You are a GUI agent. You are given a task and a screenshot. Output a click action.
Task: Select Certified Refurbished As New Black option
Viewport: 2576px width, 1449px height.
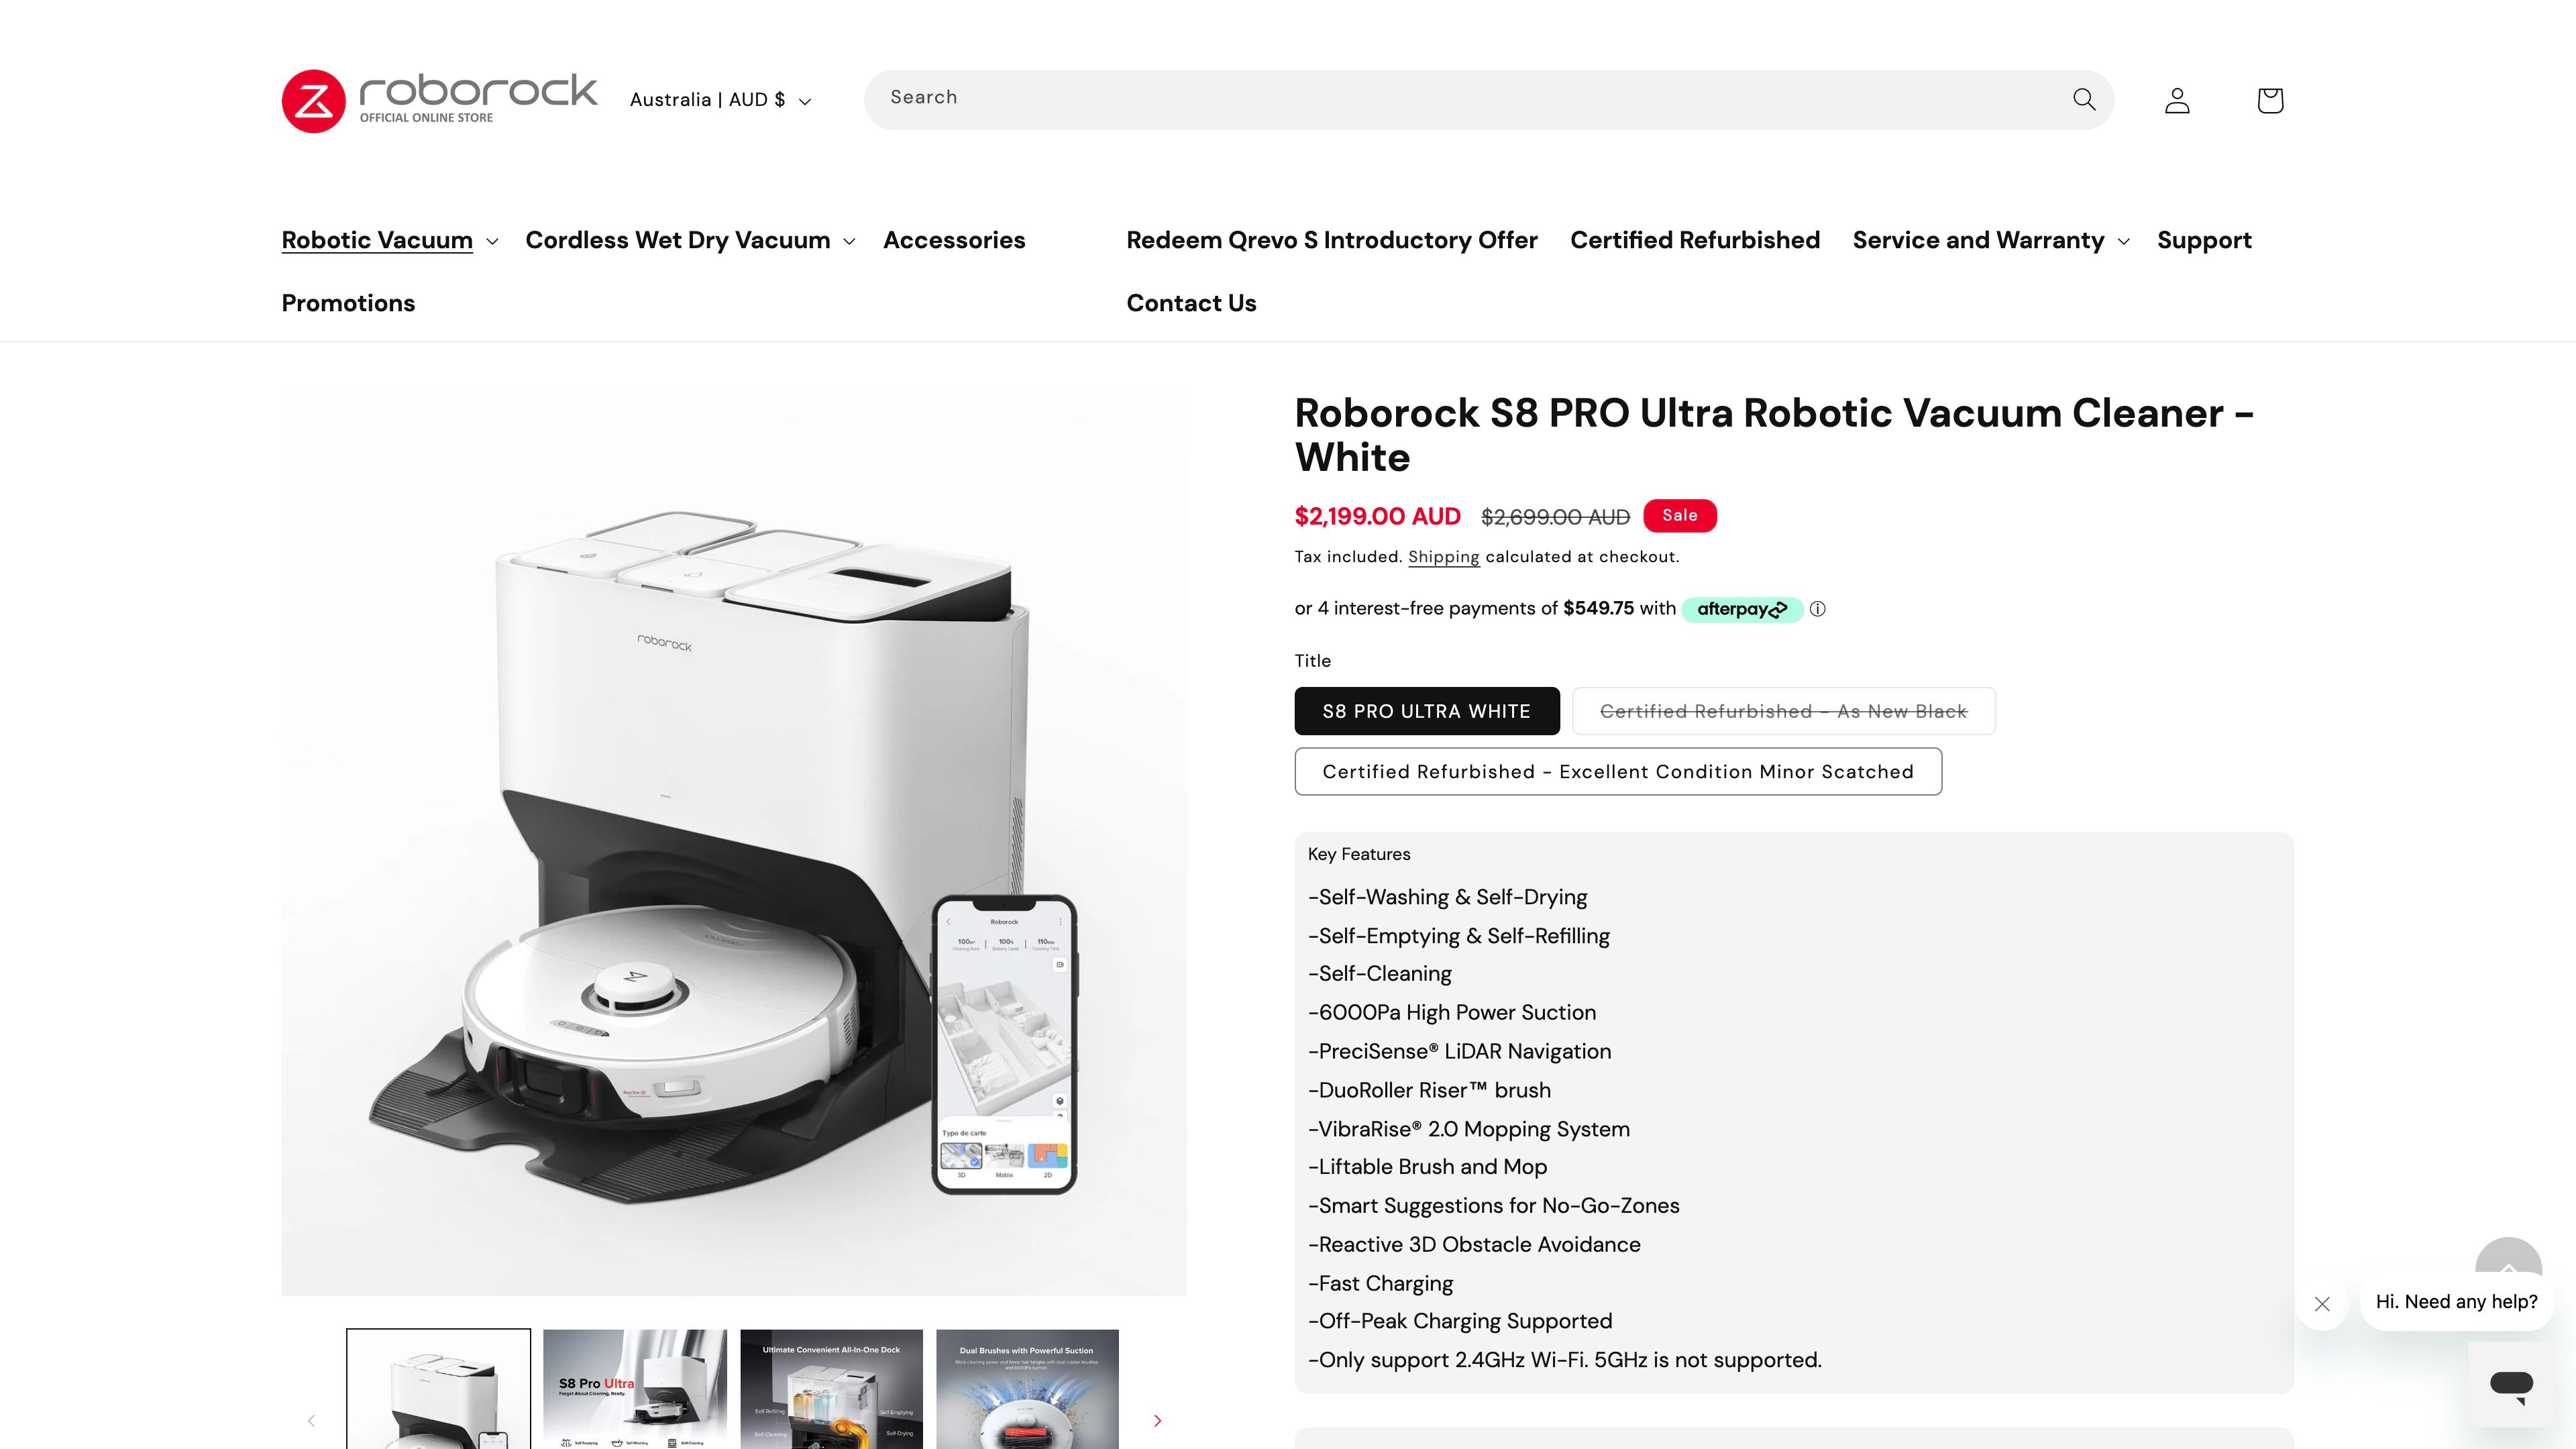(x=1784, y=711)
